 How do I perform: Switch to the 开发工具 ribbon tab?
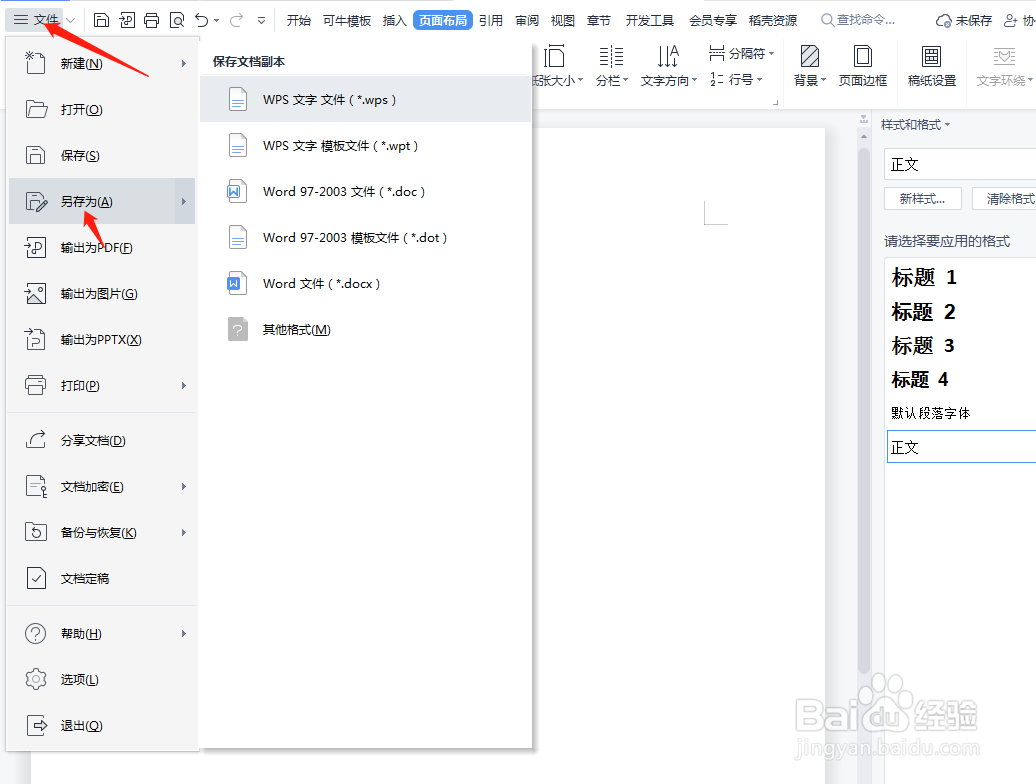coord(650,20)
